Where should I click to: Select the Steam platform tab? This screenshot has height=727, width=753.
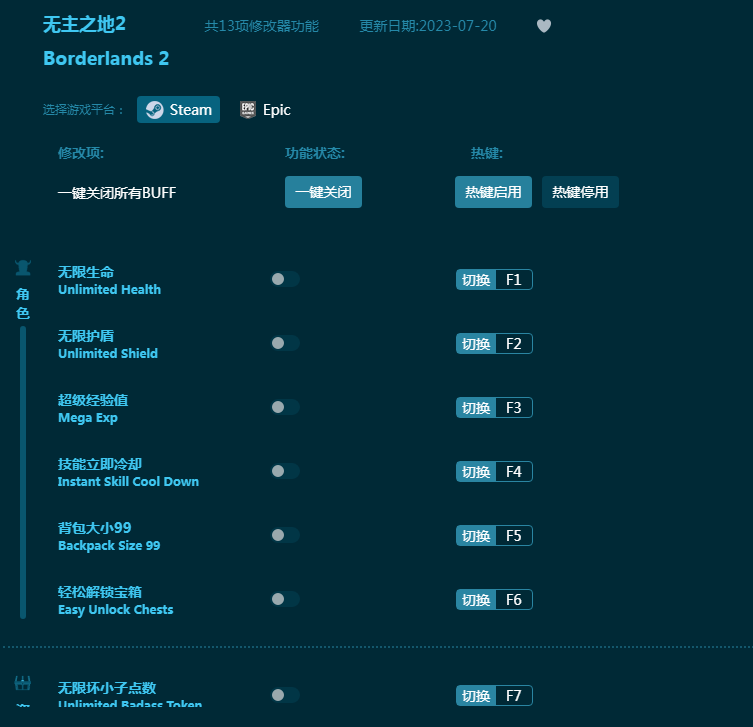tap(178, 109)
